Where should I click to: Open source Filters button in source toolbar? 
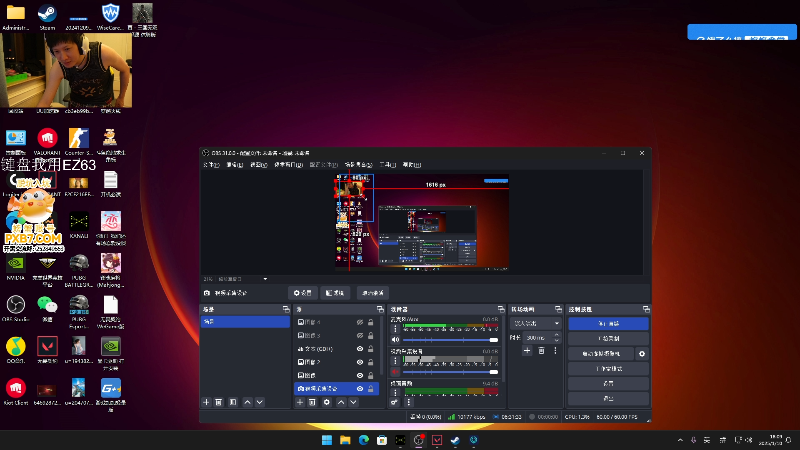tap(335, 293)
